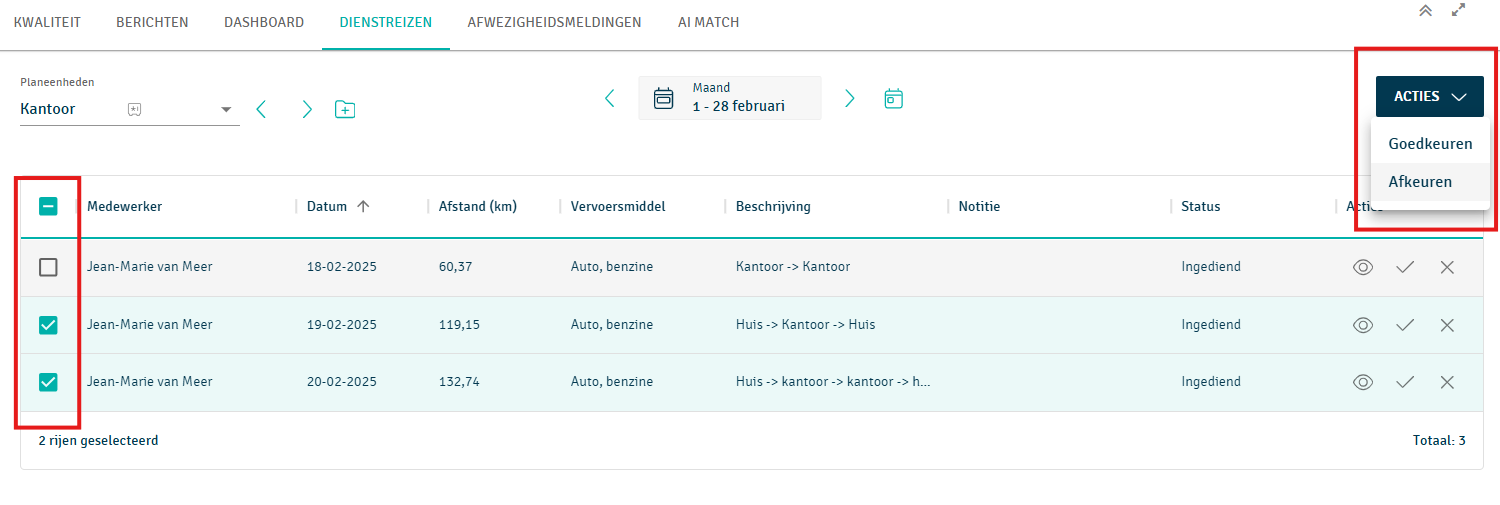Image resolution: width=1500 pixels, height=505 pixels.
Task: Choose Afkeuren from the Acties menu
Action: [1420, 182]
